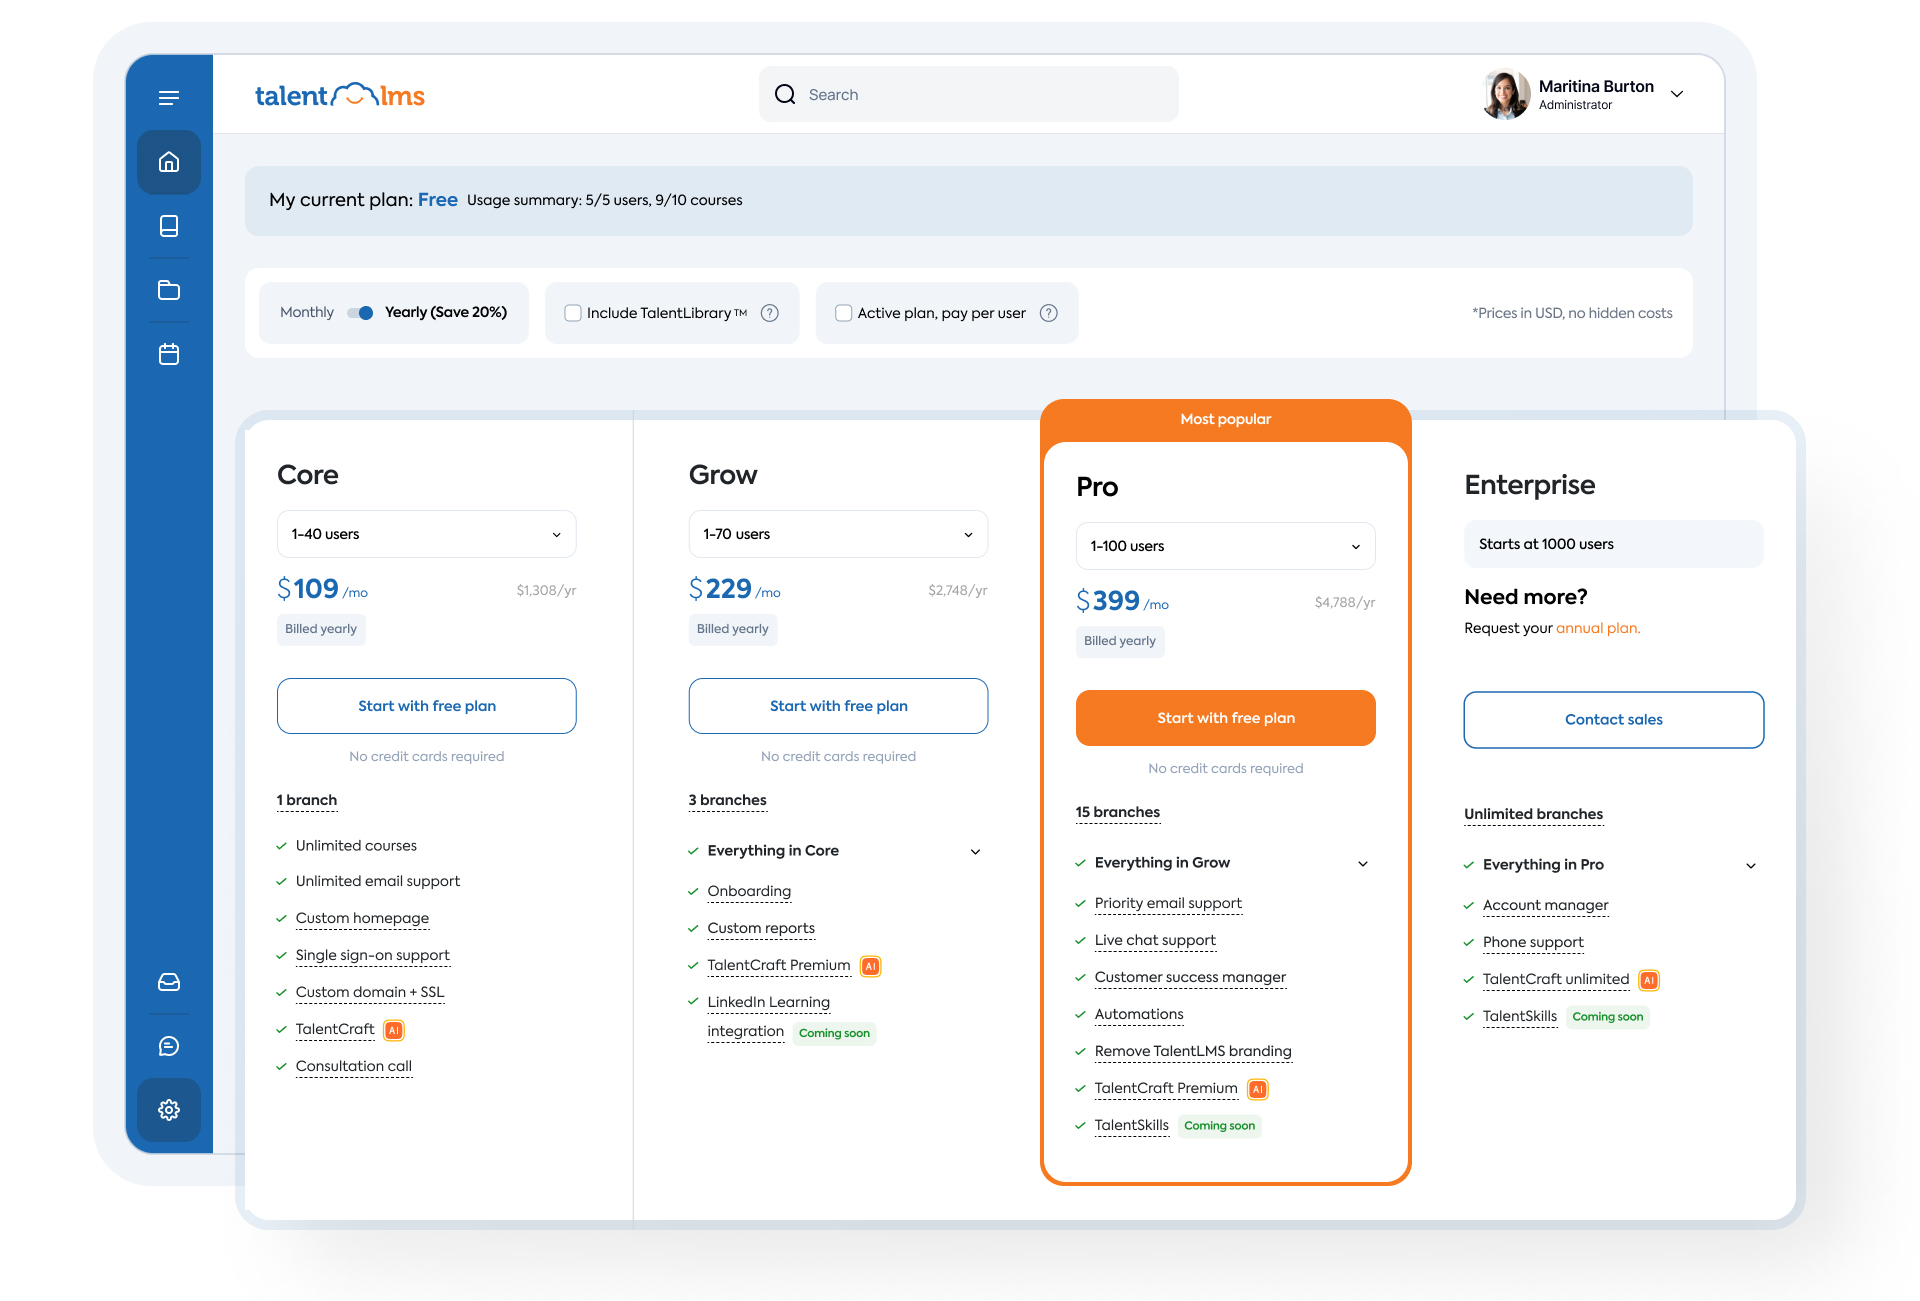Image resolution: width=1920 pixels, height=1301 pixels.
Task: Click Account manager feature in Enterprise
Action: pyautogui.click(x=1546, y=905)
